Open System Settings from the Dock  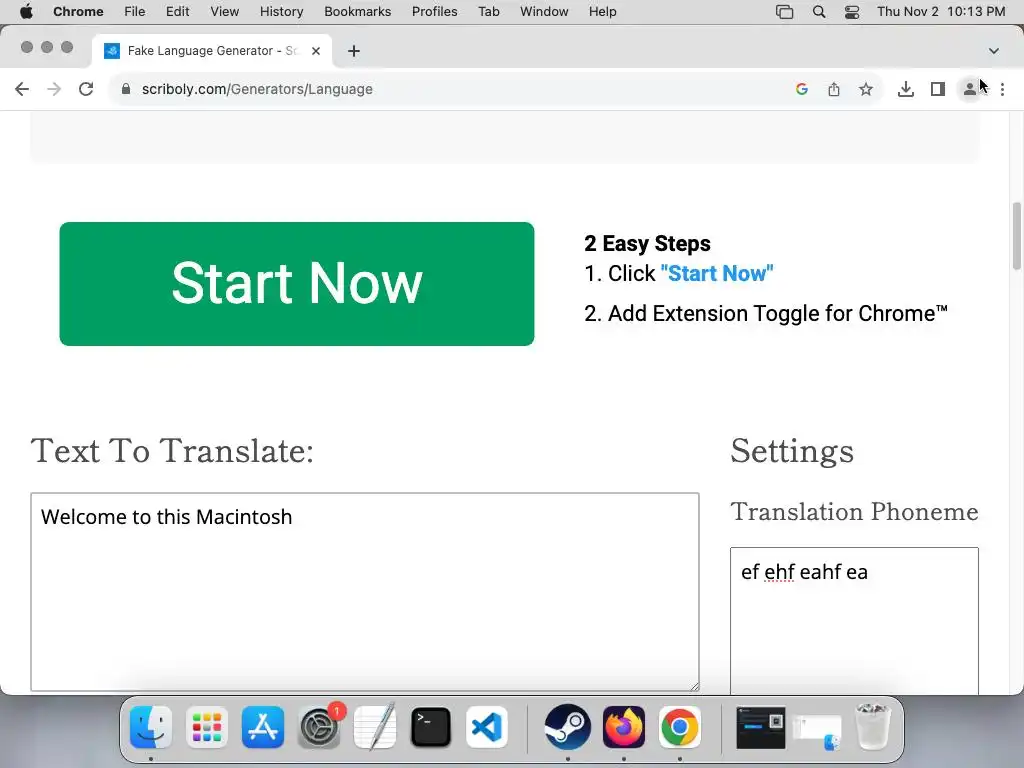pos(319,727)
